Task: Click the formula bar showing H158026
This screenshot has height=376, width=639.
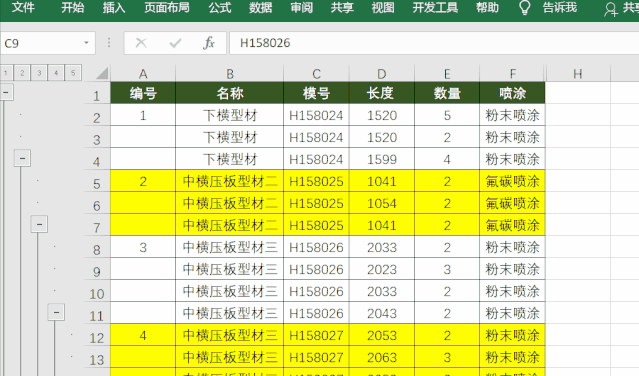Action: [x=434, y=43]
